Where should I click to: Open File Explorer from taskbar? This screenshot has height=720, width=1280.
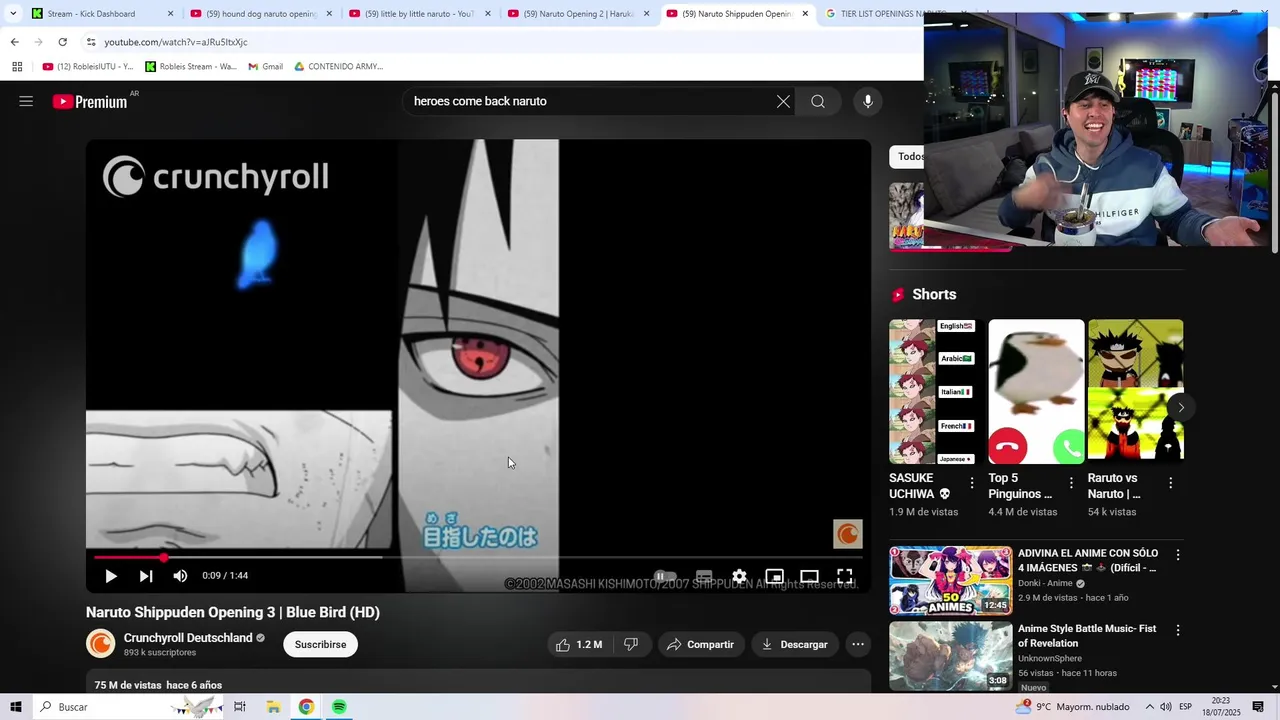coord(272,707)
